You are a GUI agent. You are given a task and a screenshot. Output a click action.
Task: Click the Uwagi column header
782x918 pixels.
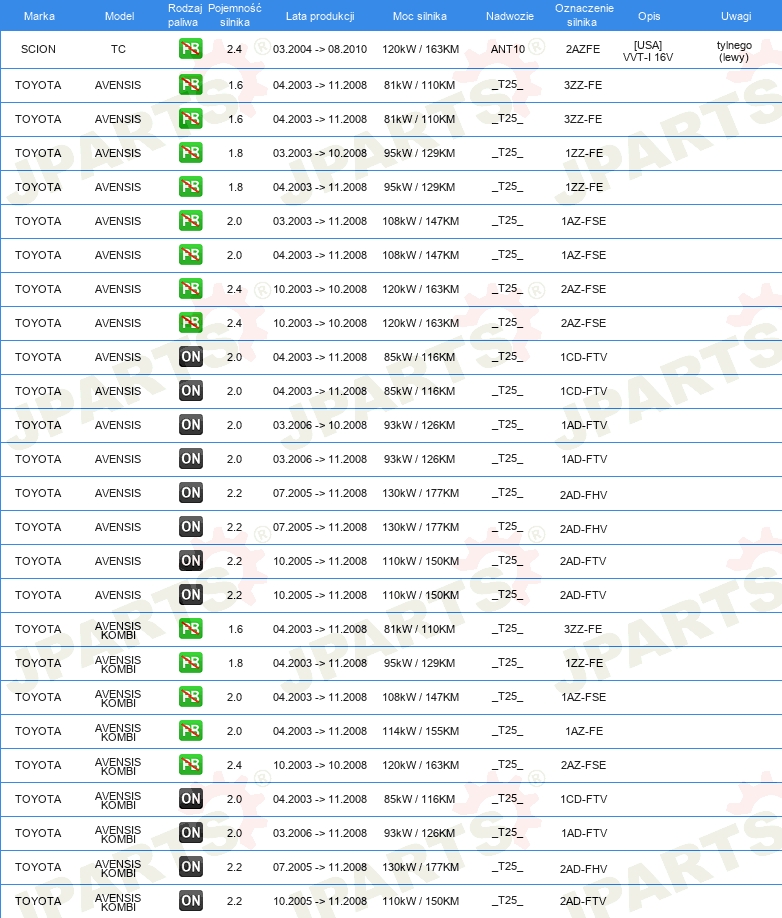[736, 16]
